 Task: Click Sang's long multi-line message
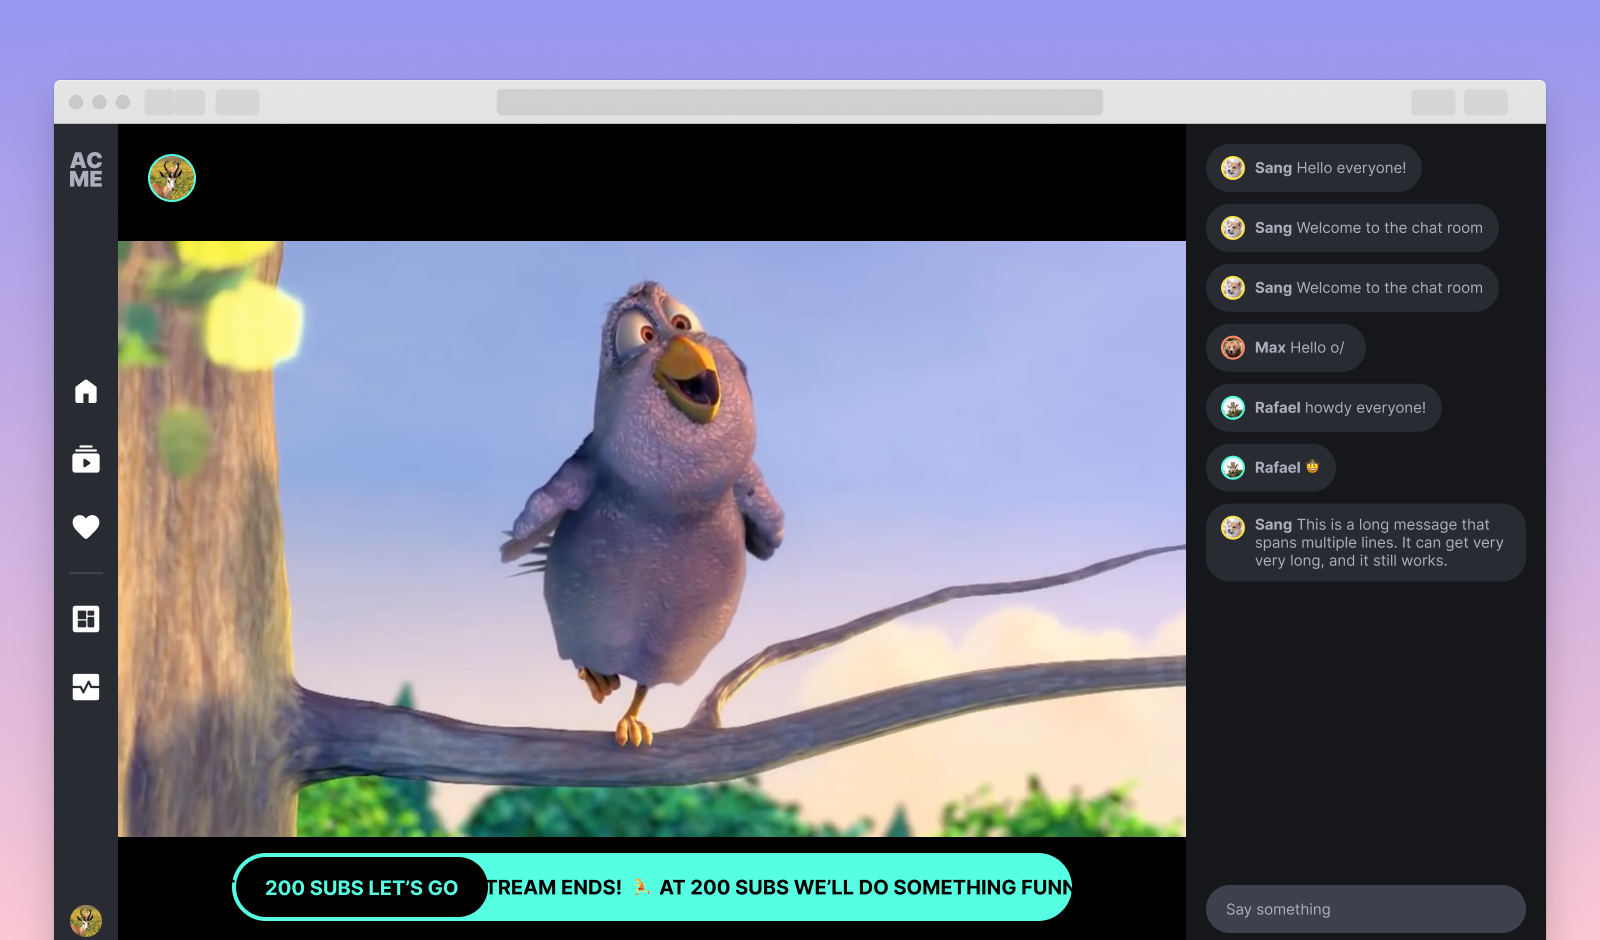[1366, 543]
